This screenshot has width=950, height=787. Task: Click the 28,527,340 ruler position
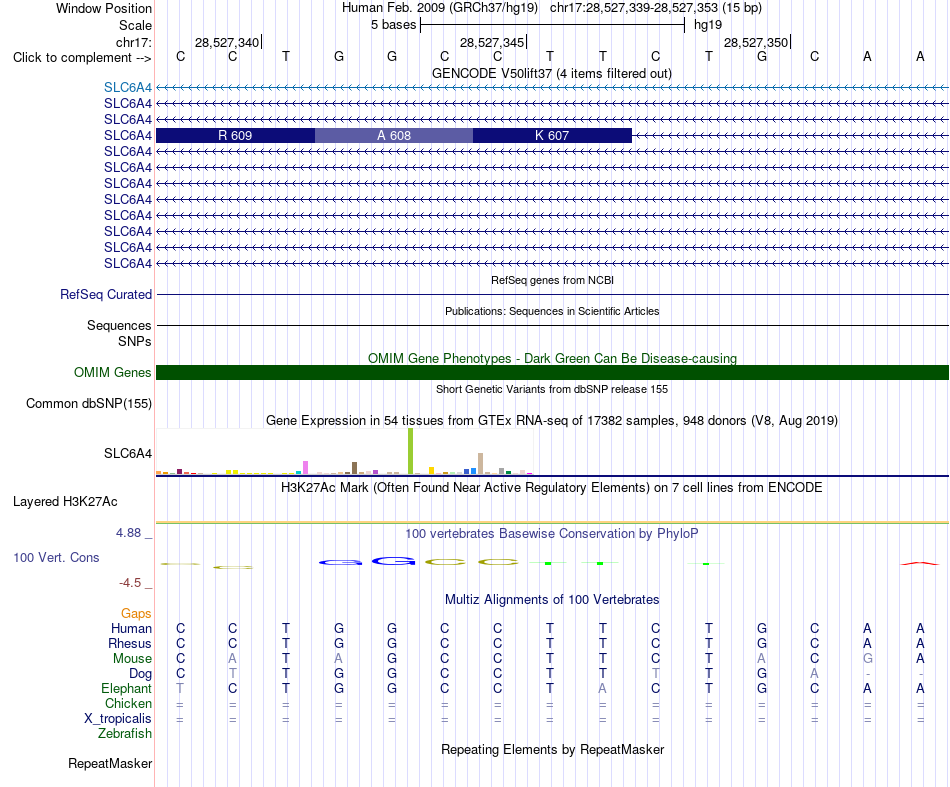pos(227,42)
